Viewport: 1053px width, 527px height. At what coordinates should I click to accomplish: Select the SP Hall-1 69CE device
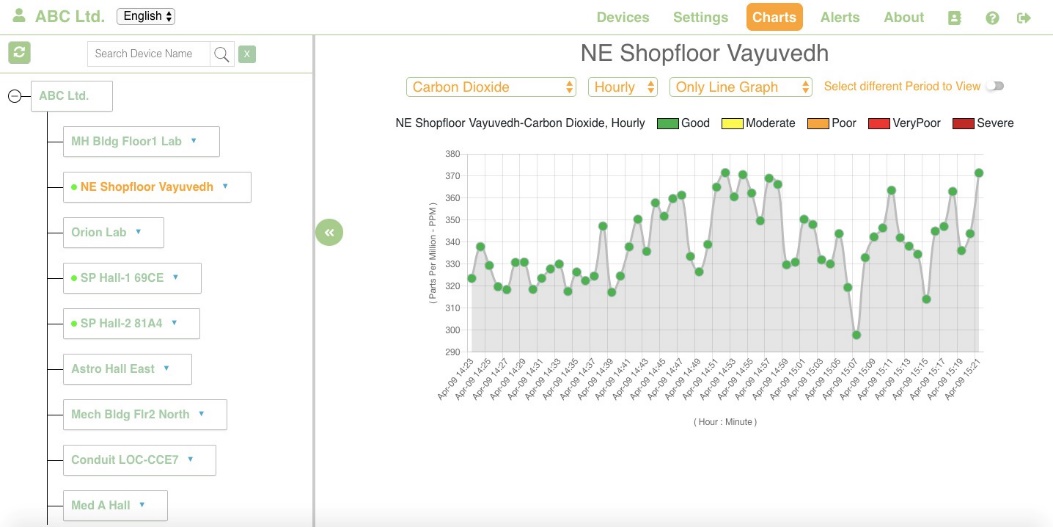pyautogui.click(x=132, y=278)
